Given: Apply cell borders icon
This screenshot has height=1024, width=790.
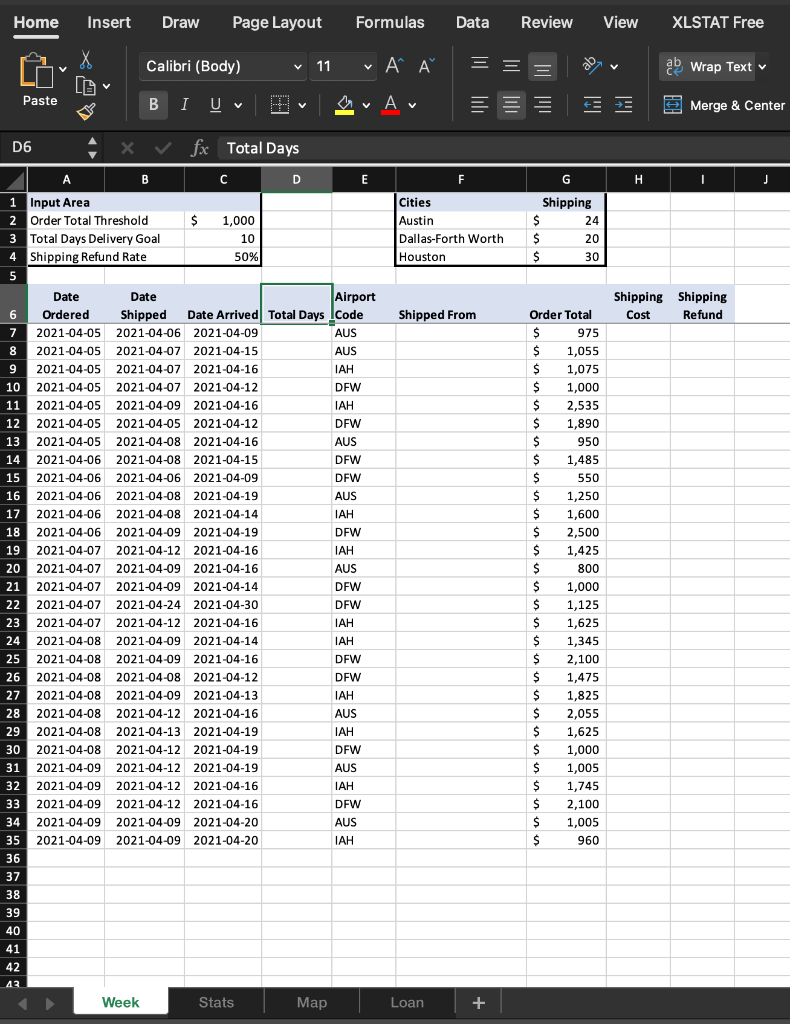Looking at the screenshot, I should click(x=280, y=104).
